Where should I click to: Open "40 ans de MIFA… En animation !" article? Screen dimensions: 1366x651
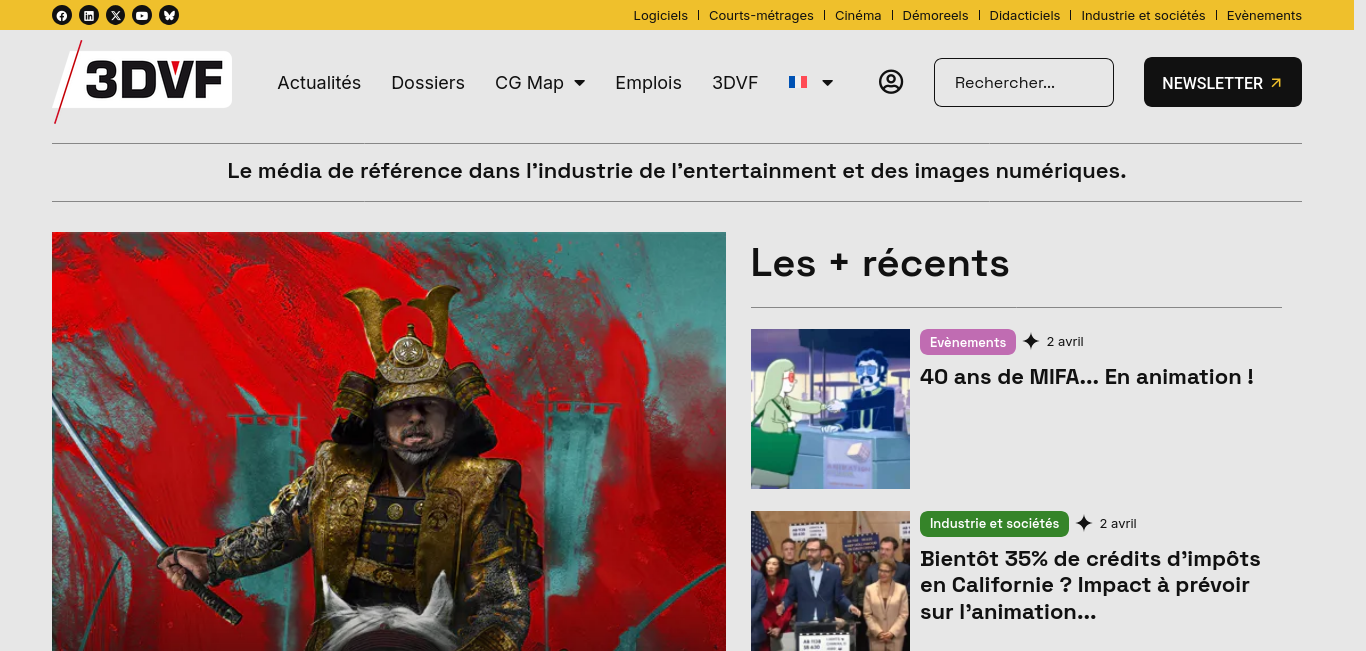click(x=1087, y=377)
